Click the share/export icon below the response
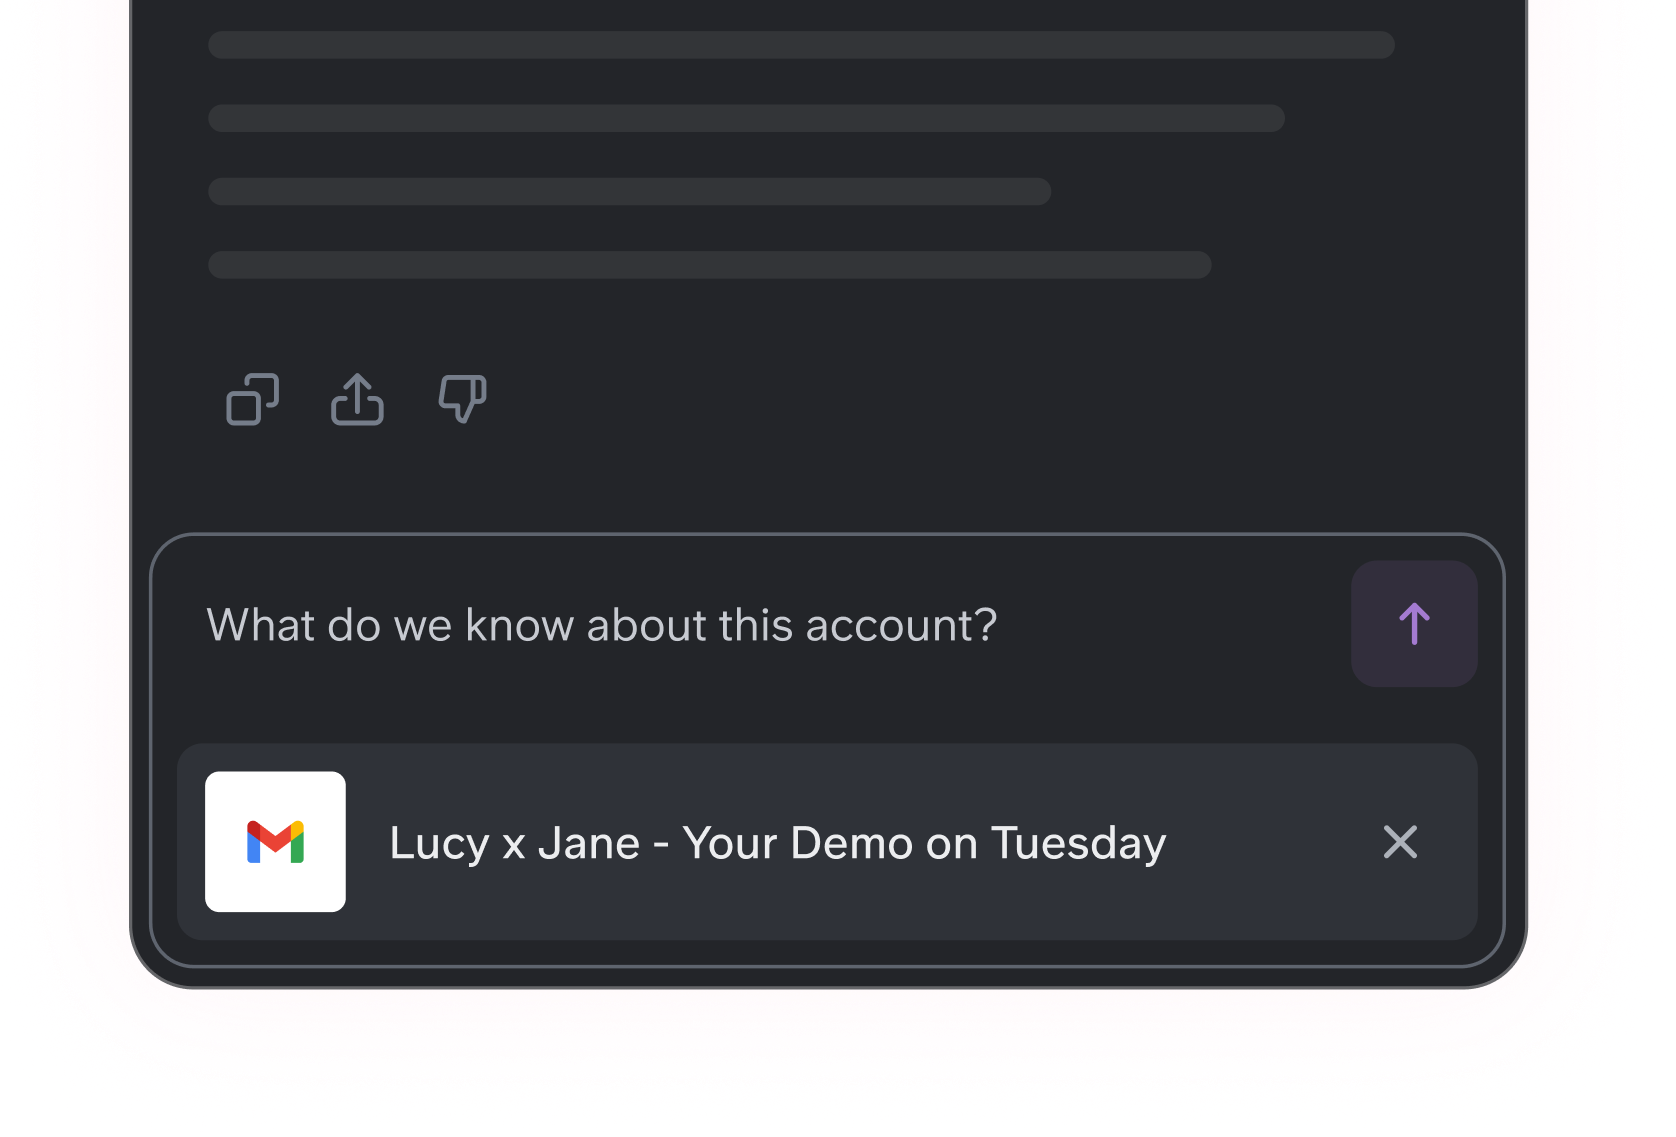The width and height of the screenshot is (1676, 1137). pos(357,399)
